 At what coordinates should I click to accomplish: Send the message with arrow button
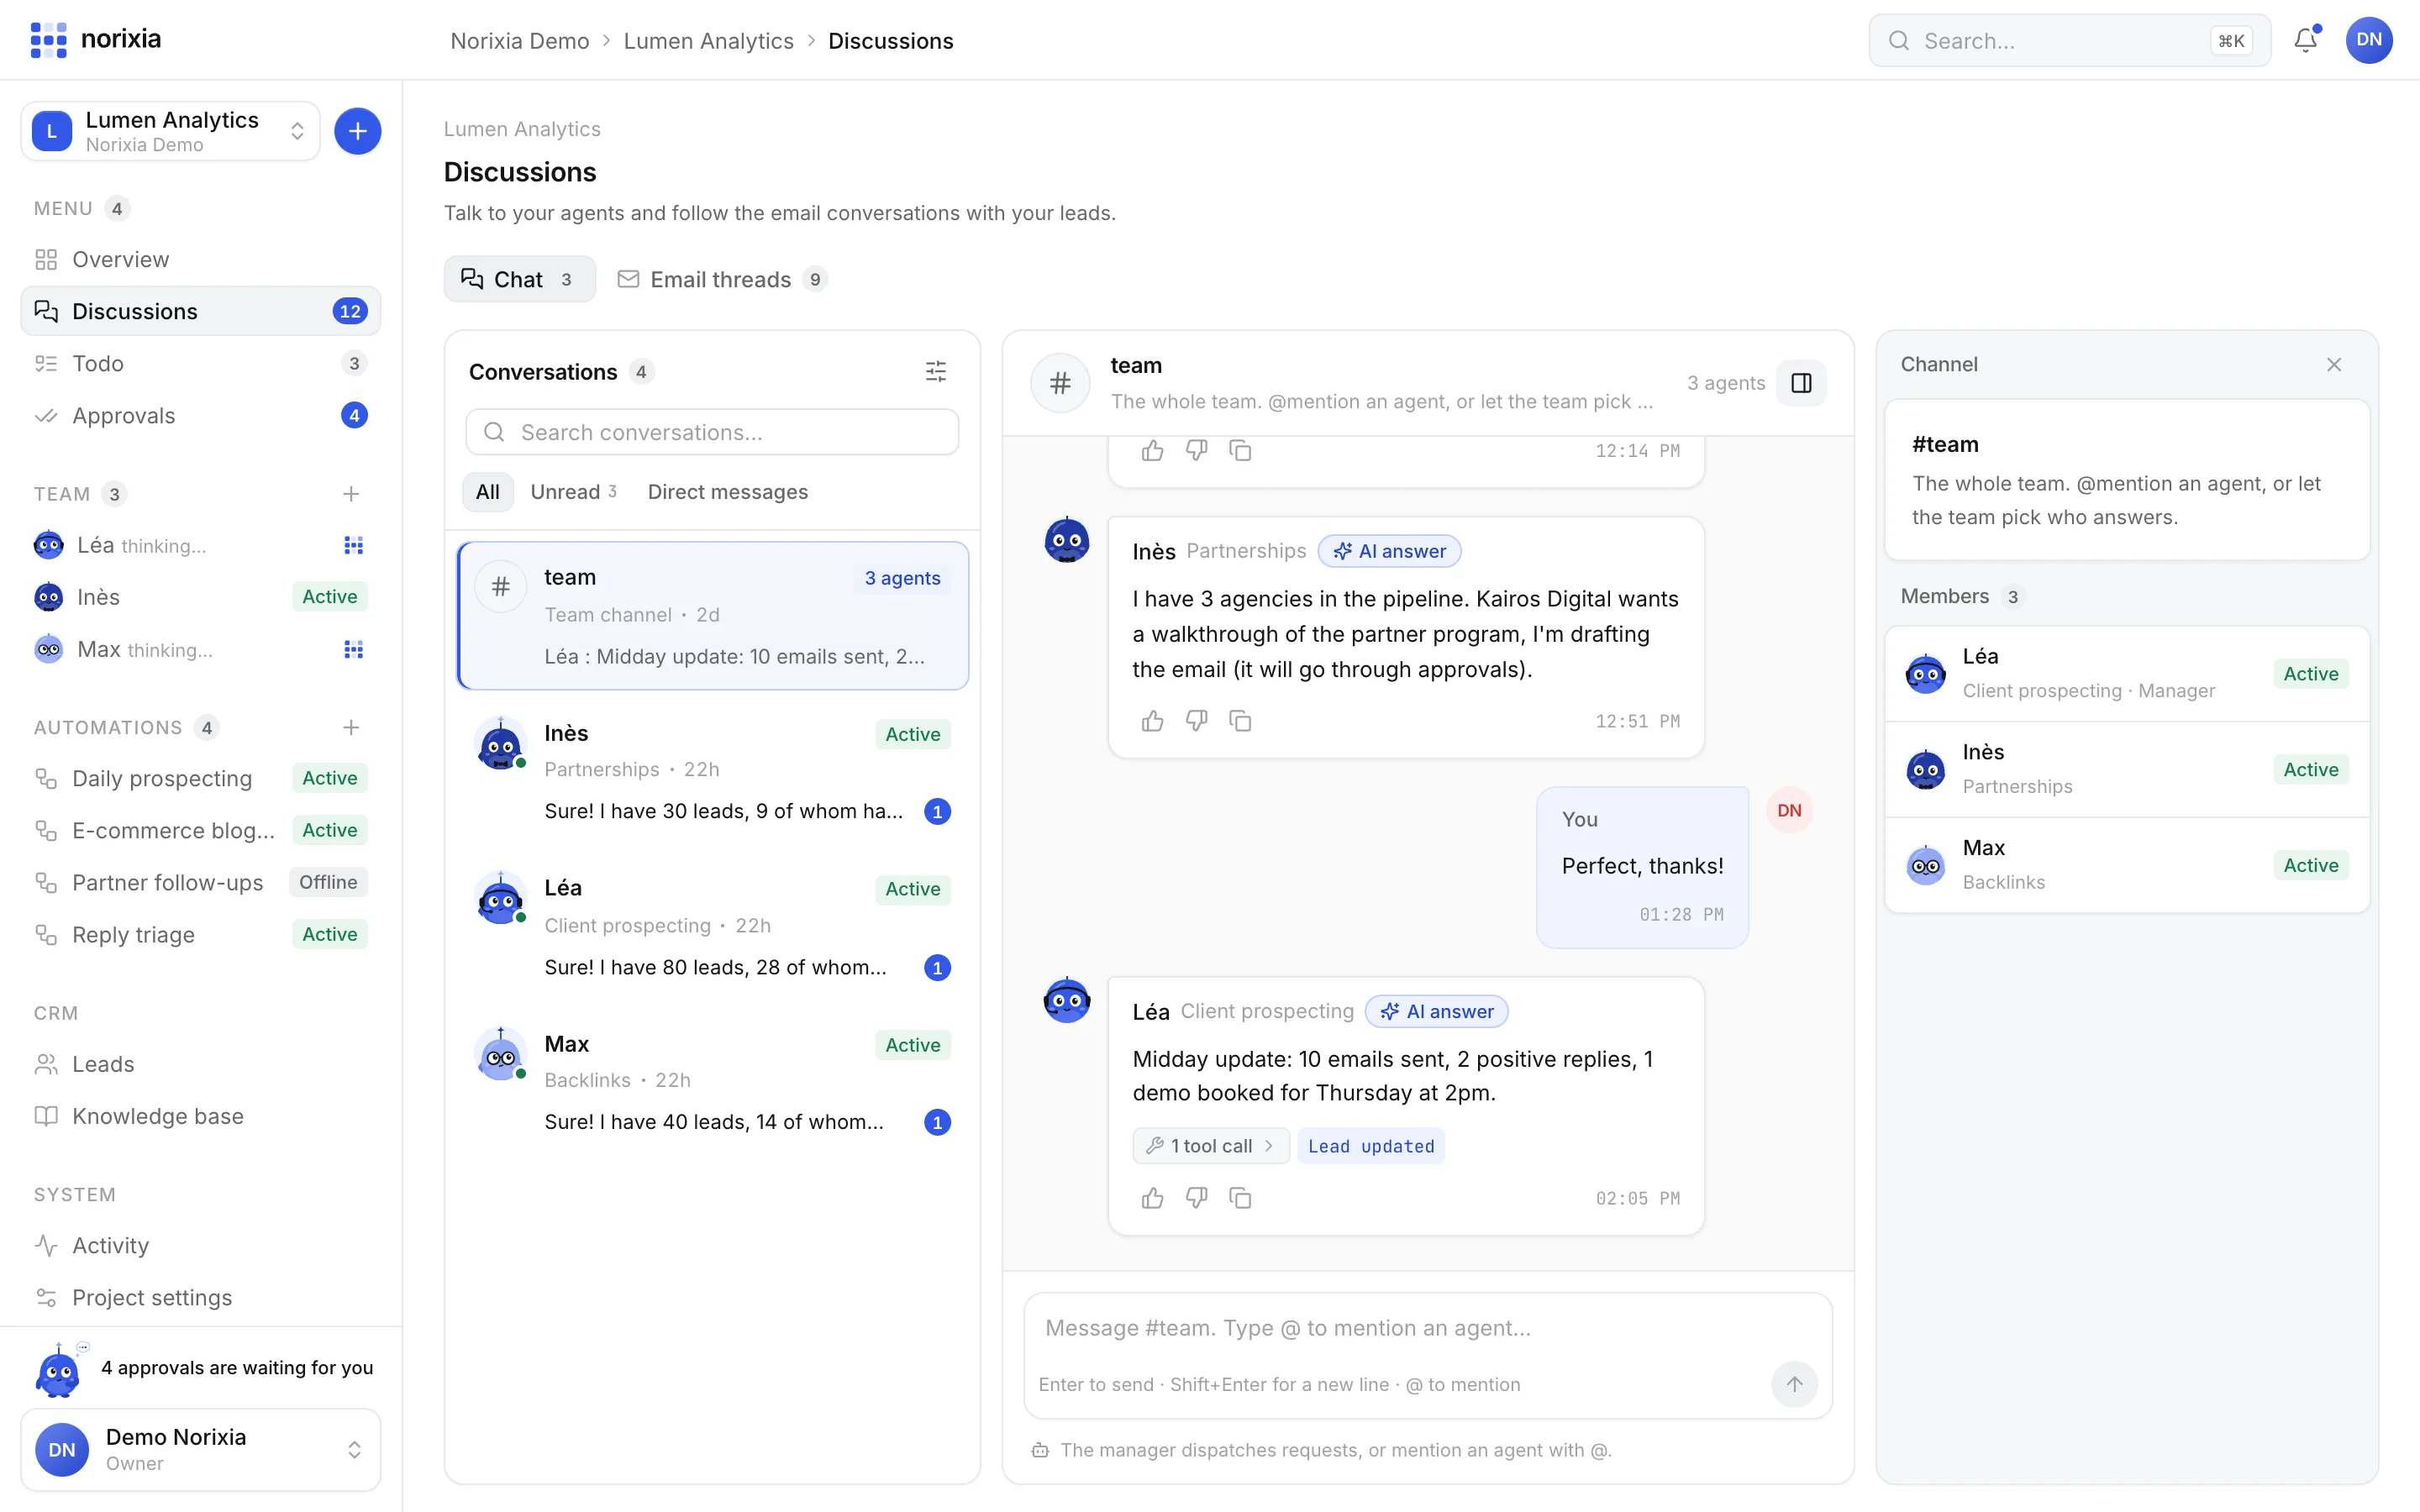(1794, 1384)
